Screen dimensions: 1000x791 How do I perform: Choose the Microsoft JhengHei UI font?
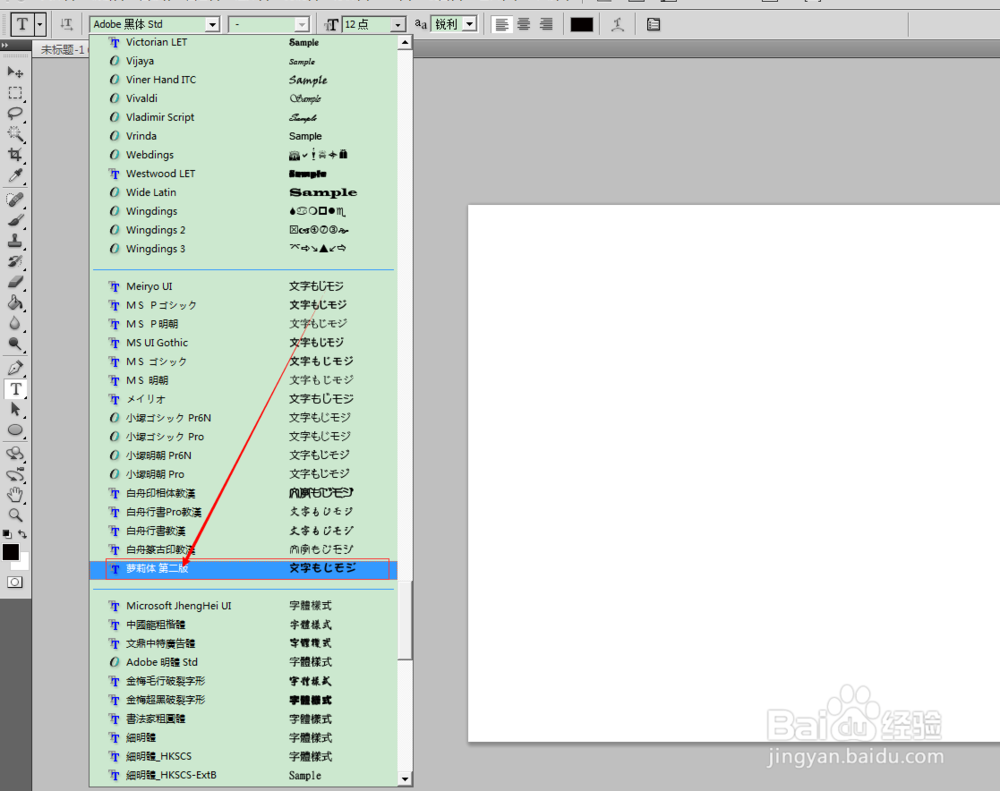[x=244, y=605]
